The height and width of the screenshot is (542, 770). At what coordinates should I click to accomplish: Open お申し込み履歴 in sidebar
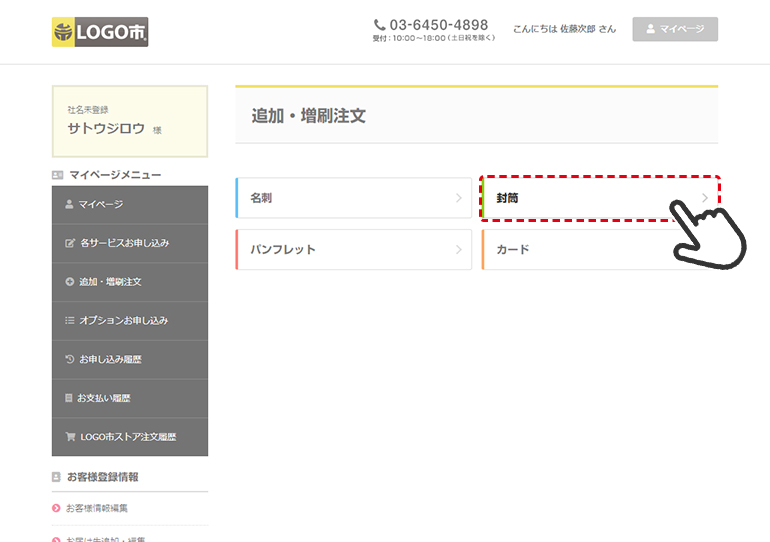[130, 359]
